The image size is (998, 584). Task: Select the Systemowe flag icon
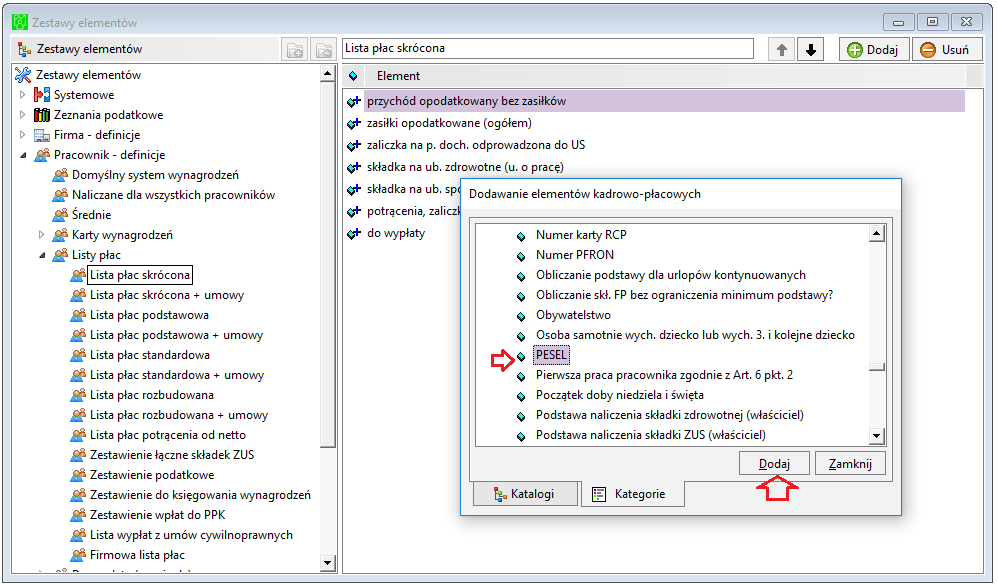pos(42,95)
